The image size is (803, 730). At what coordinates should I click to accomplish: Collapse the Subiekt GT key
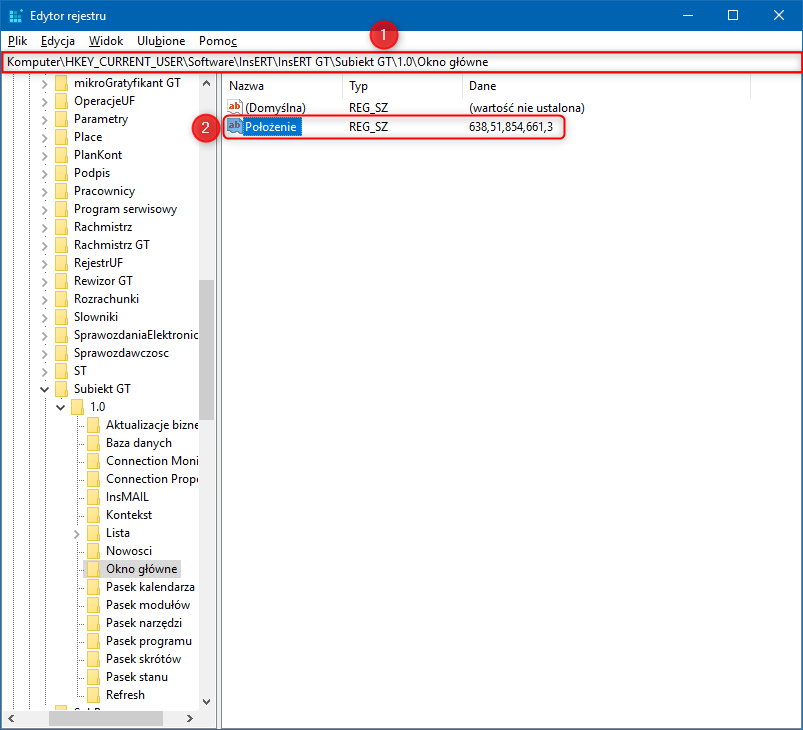[x=45, y=389]
